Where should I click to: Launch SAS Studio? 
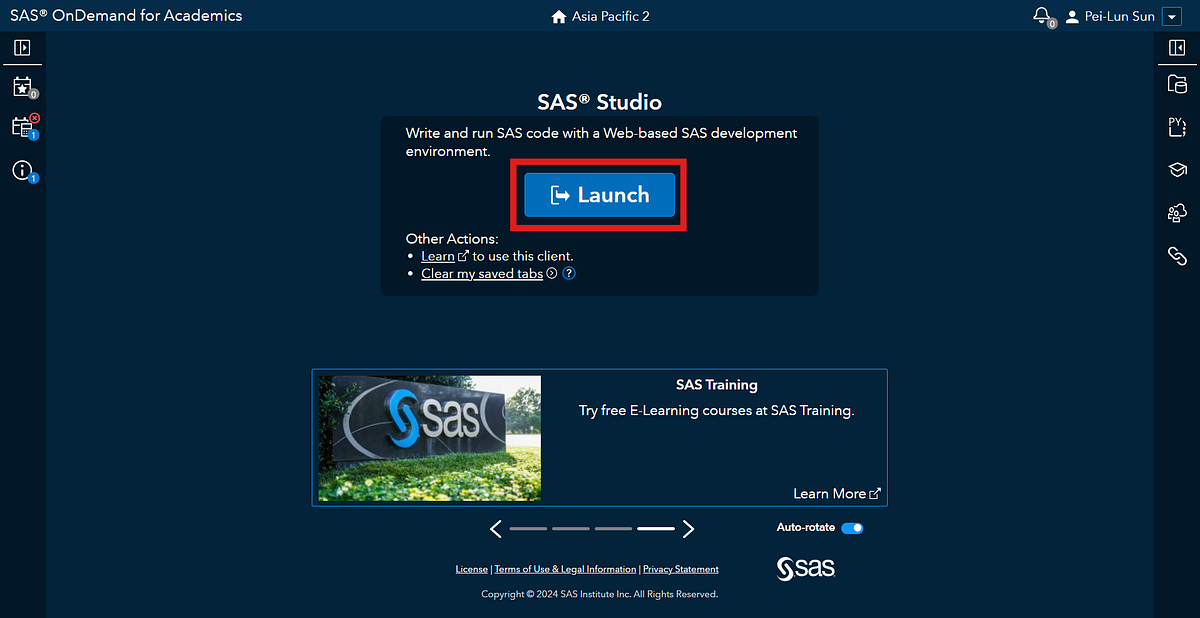coord(599,195)
